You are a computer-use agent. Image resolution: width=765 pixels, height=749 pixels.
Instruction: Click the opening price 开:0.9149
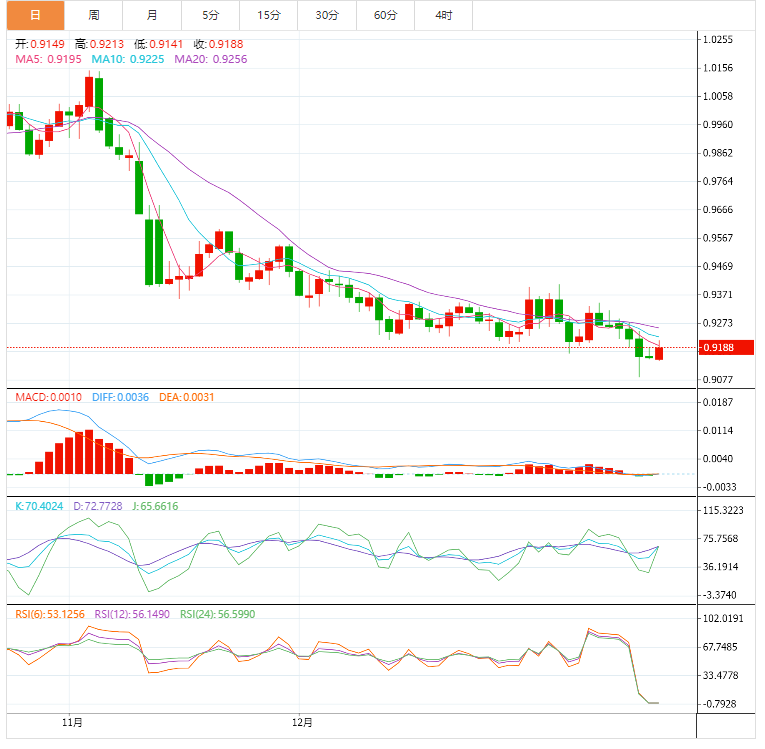[40, 44]
